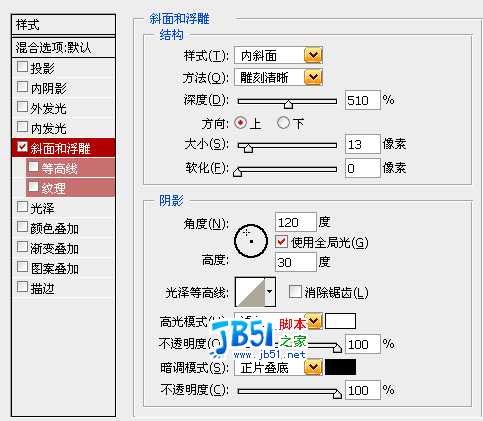483x421 pixels.
Task: Open the black shadow color swatch
Action: (340, 367)
